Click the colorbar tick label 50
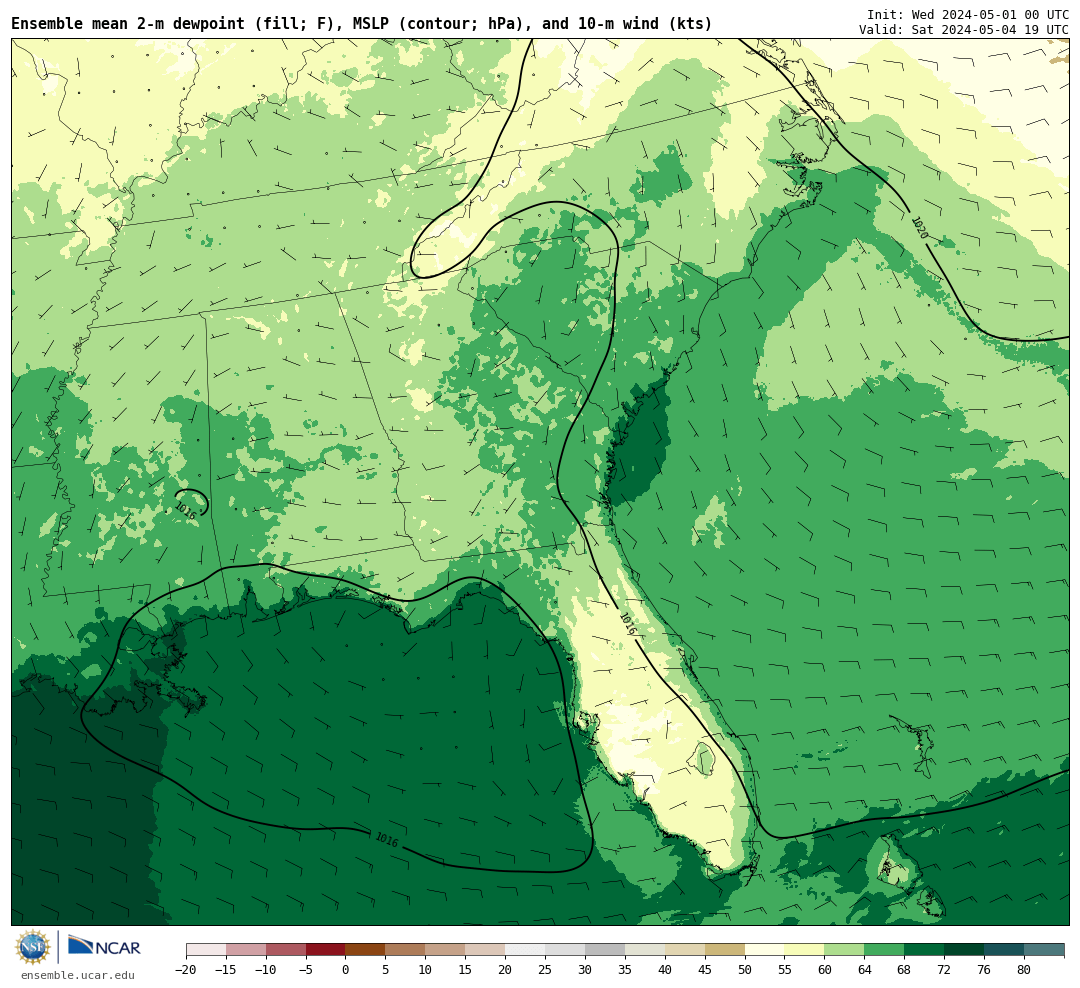The height and width of the screenshot is (988, 1080). click(745, 969)
